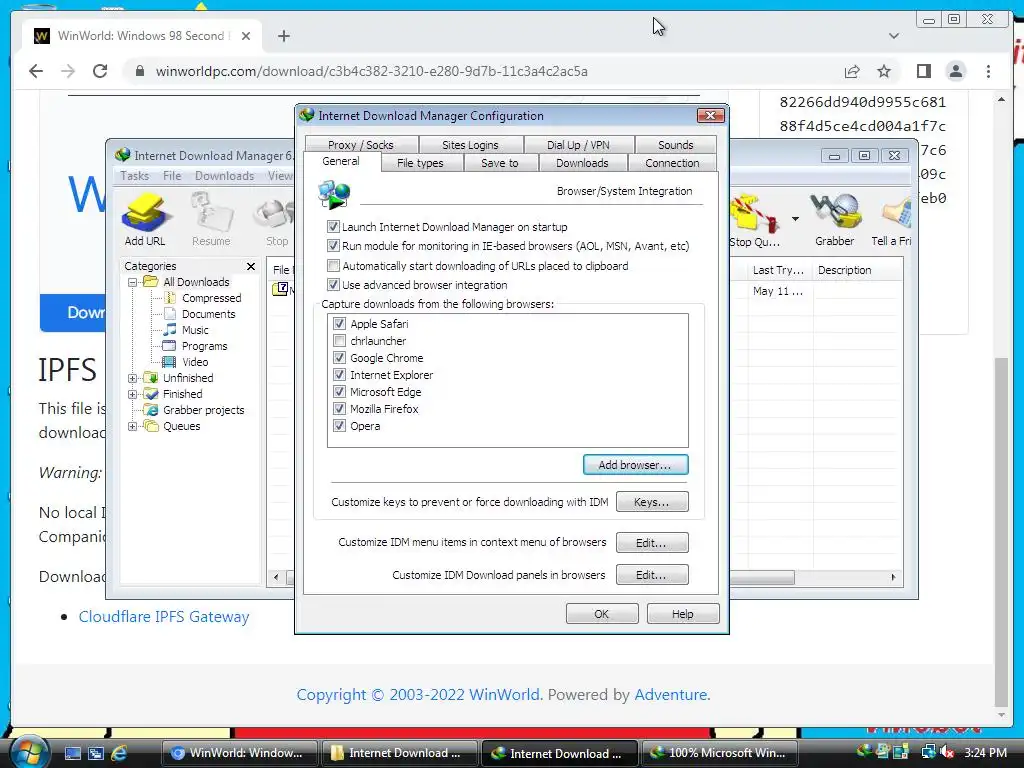Select Music category in tree
Image resolution: width=1024 pixels, height=768 pixels.
195,330
